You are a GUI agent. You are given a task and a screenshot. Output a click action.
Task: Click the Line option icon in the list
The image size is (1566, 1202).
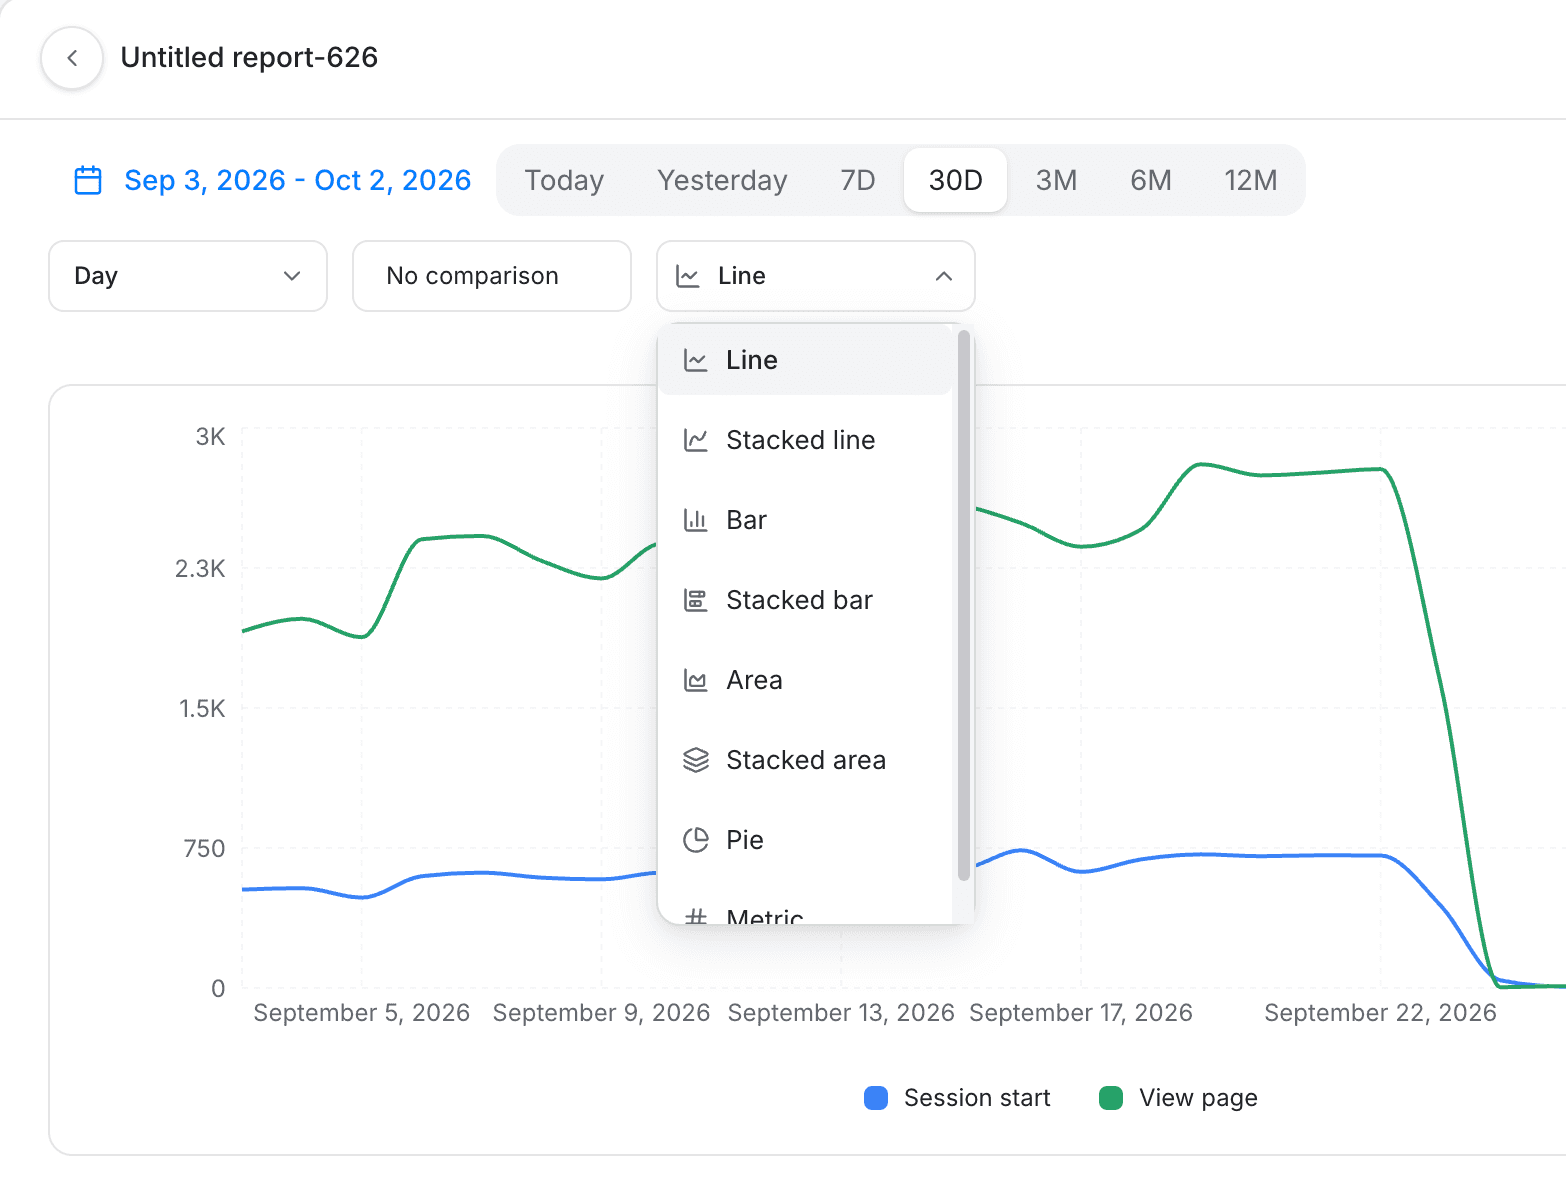click(x=695, y=360)
